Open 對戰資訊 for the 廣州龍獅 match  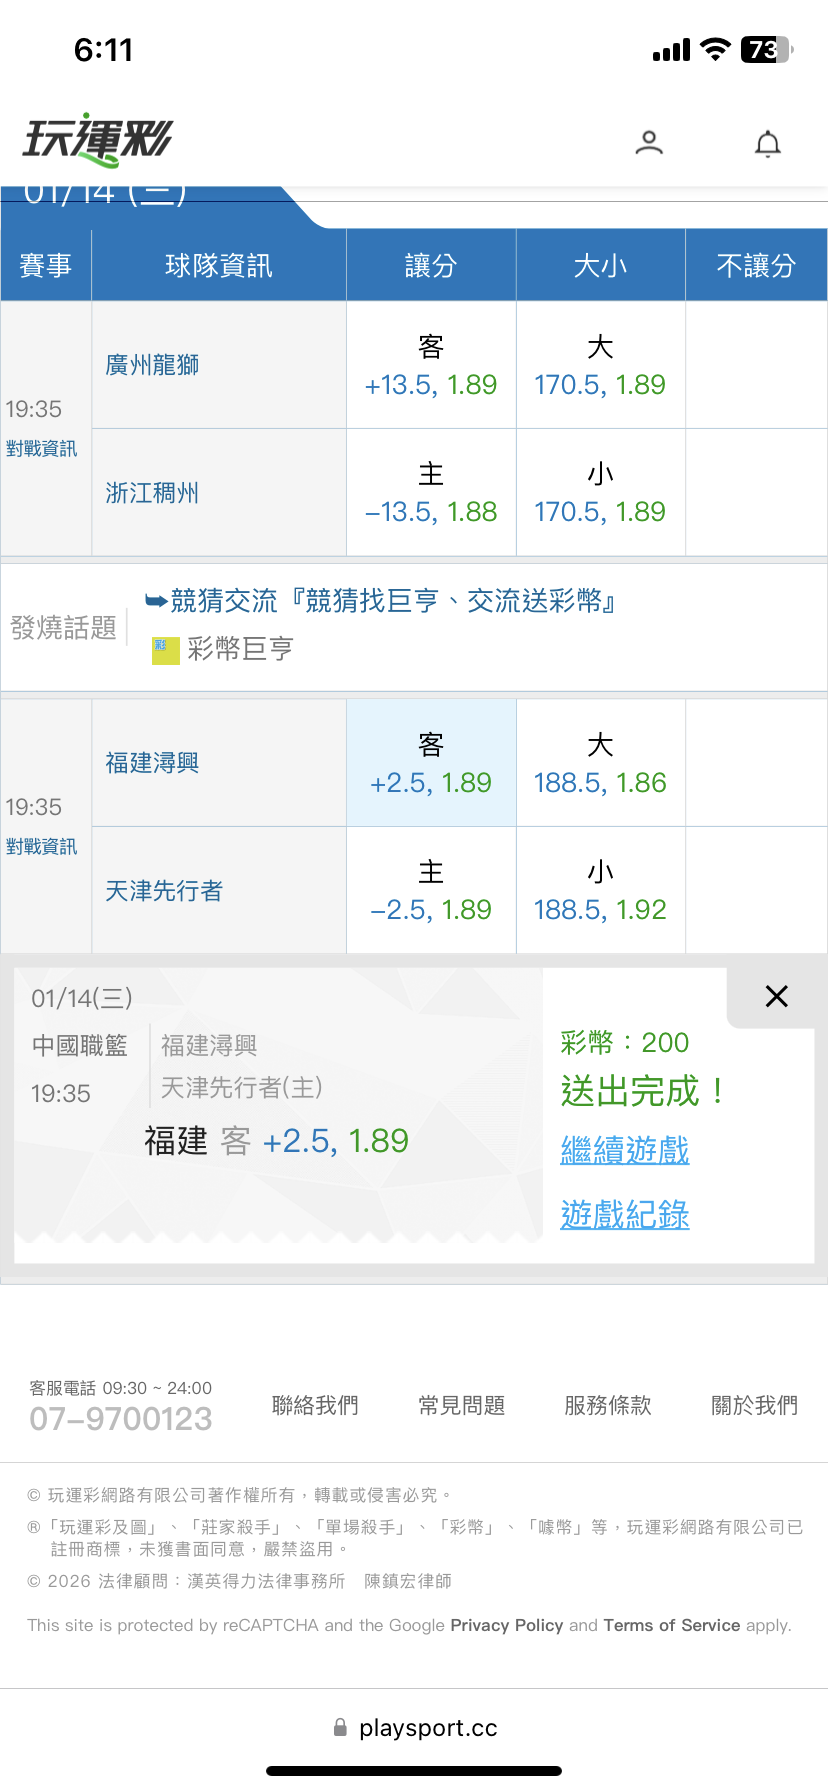42,449
